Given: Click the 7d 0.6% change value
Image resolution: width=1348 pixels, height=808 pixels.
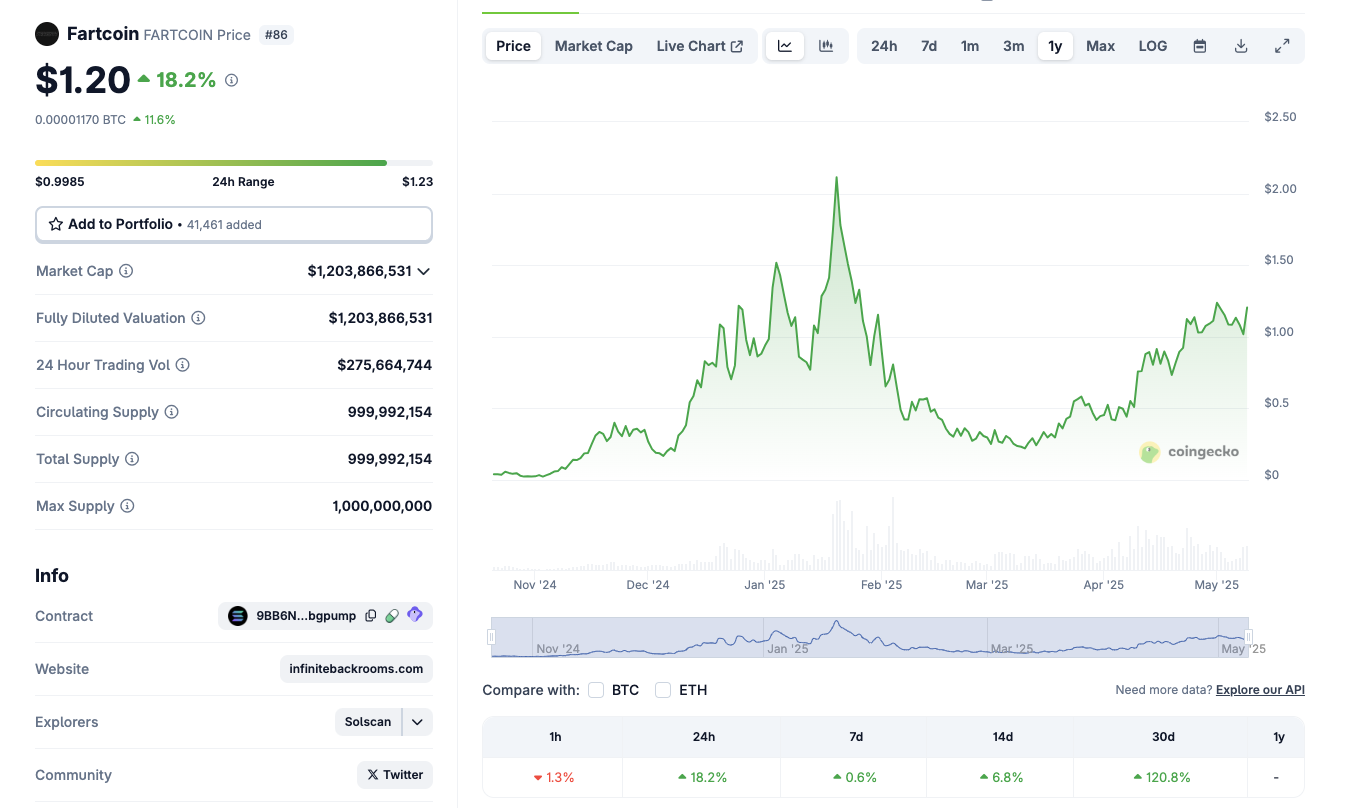Looking at the screenshot, I should 855,777.
